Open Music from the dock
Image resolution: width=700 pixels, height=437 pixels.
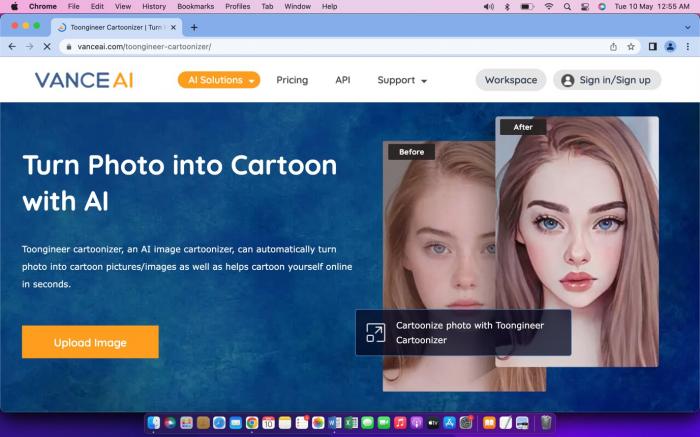(400, 423)
